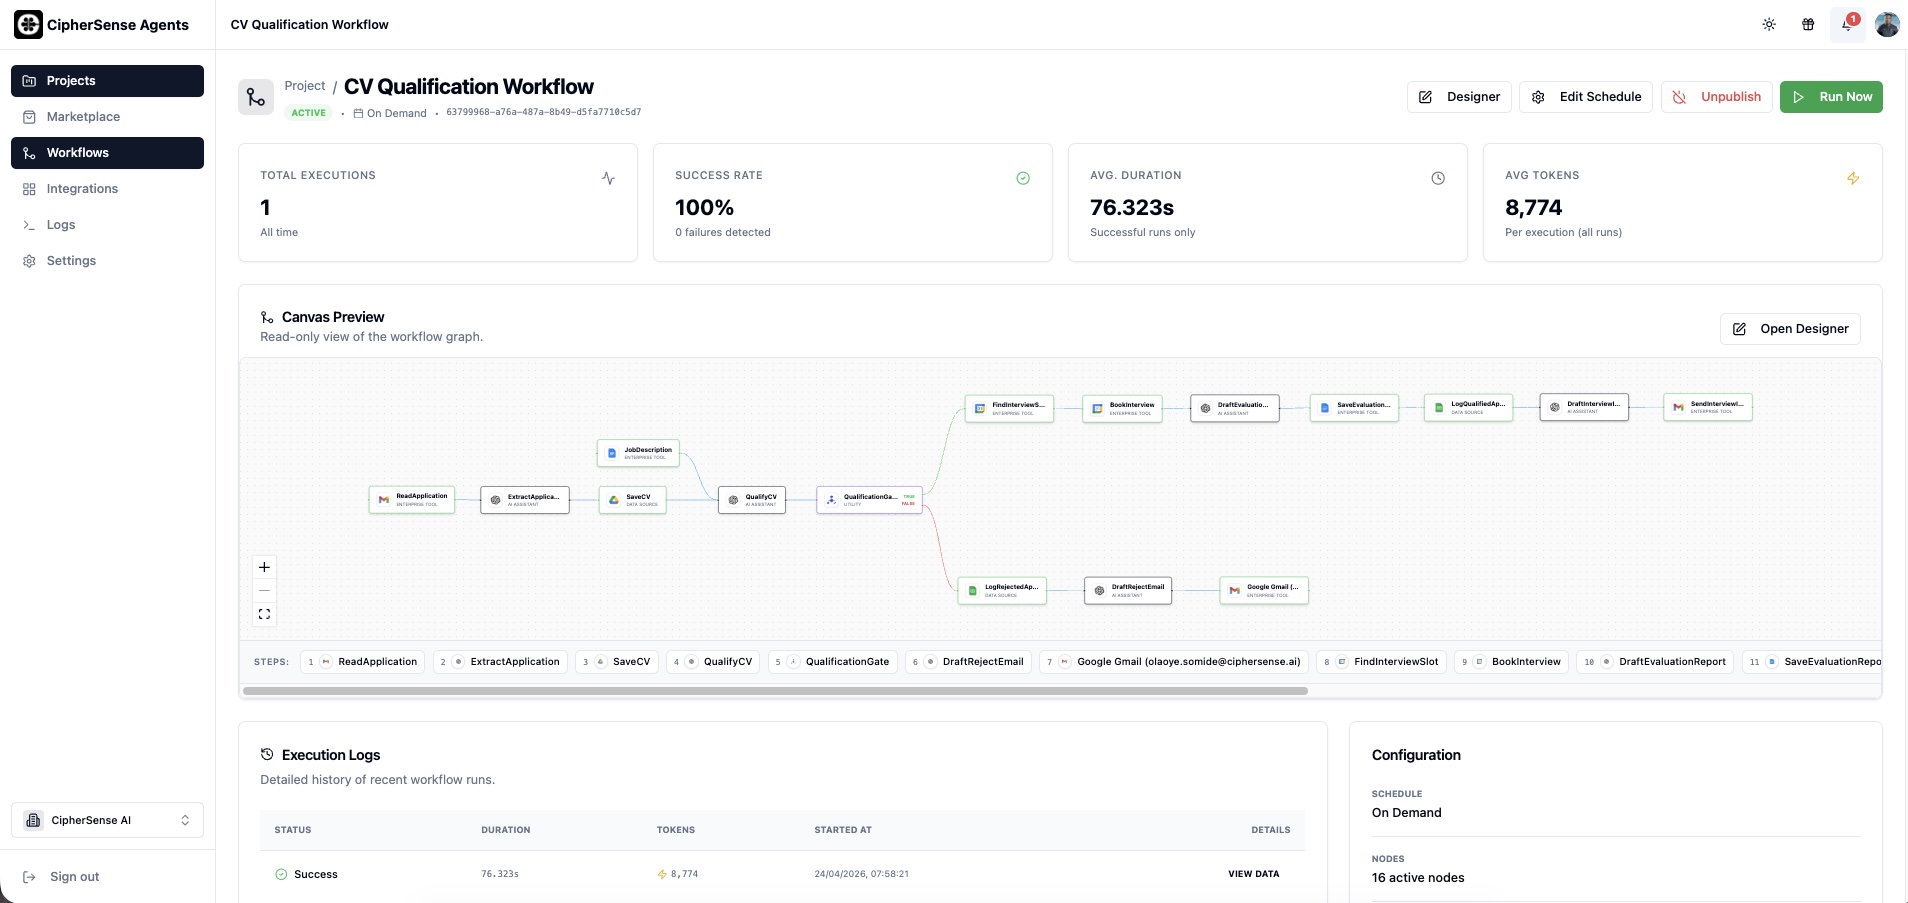
Task: Unpublish the CV Qualification Workflow
Action: [x=1717, y=96]
